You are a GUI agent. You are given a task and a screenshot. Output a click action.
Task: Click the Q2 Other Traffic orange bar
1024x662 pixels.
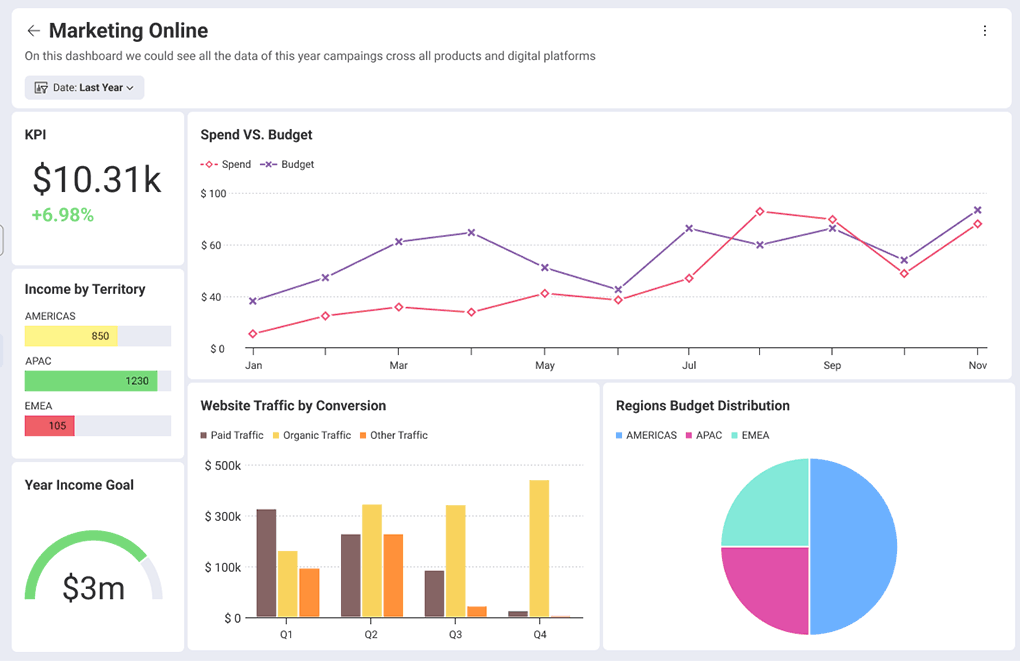394,576
